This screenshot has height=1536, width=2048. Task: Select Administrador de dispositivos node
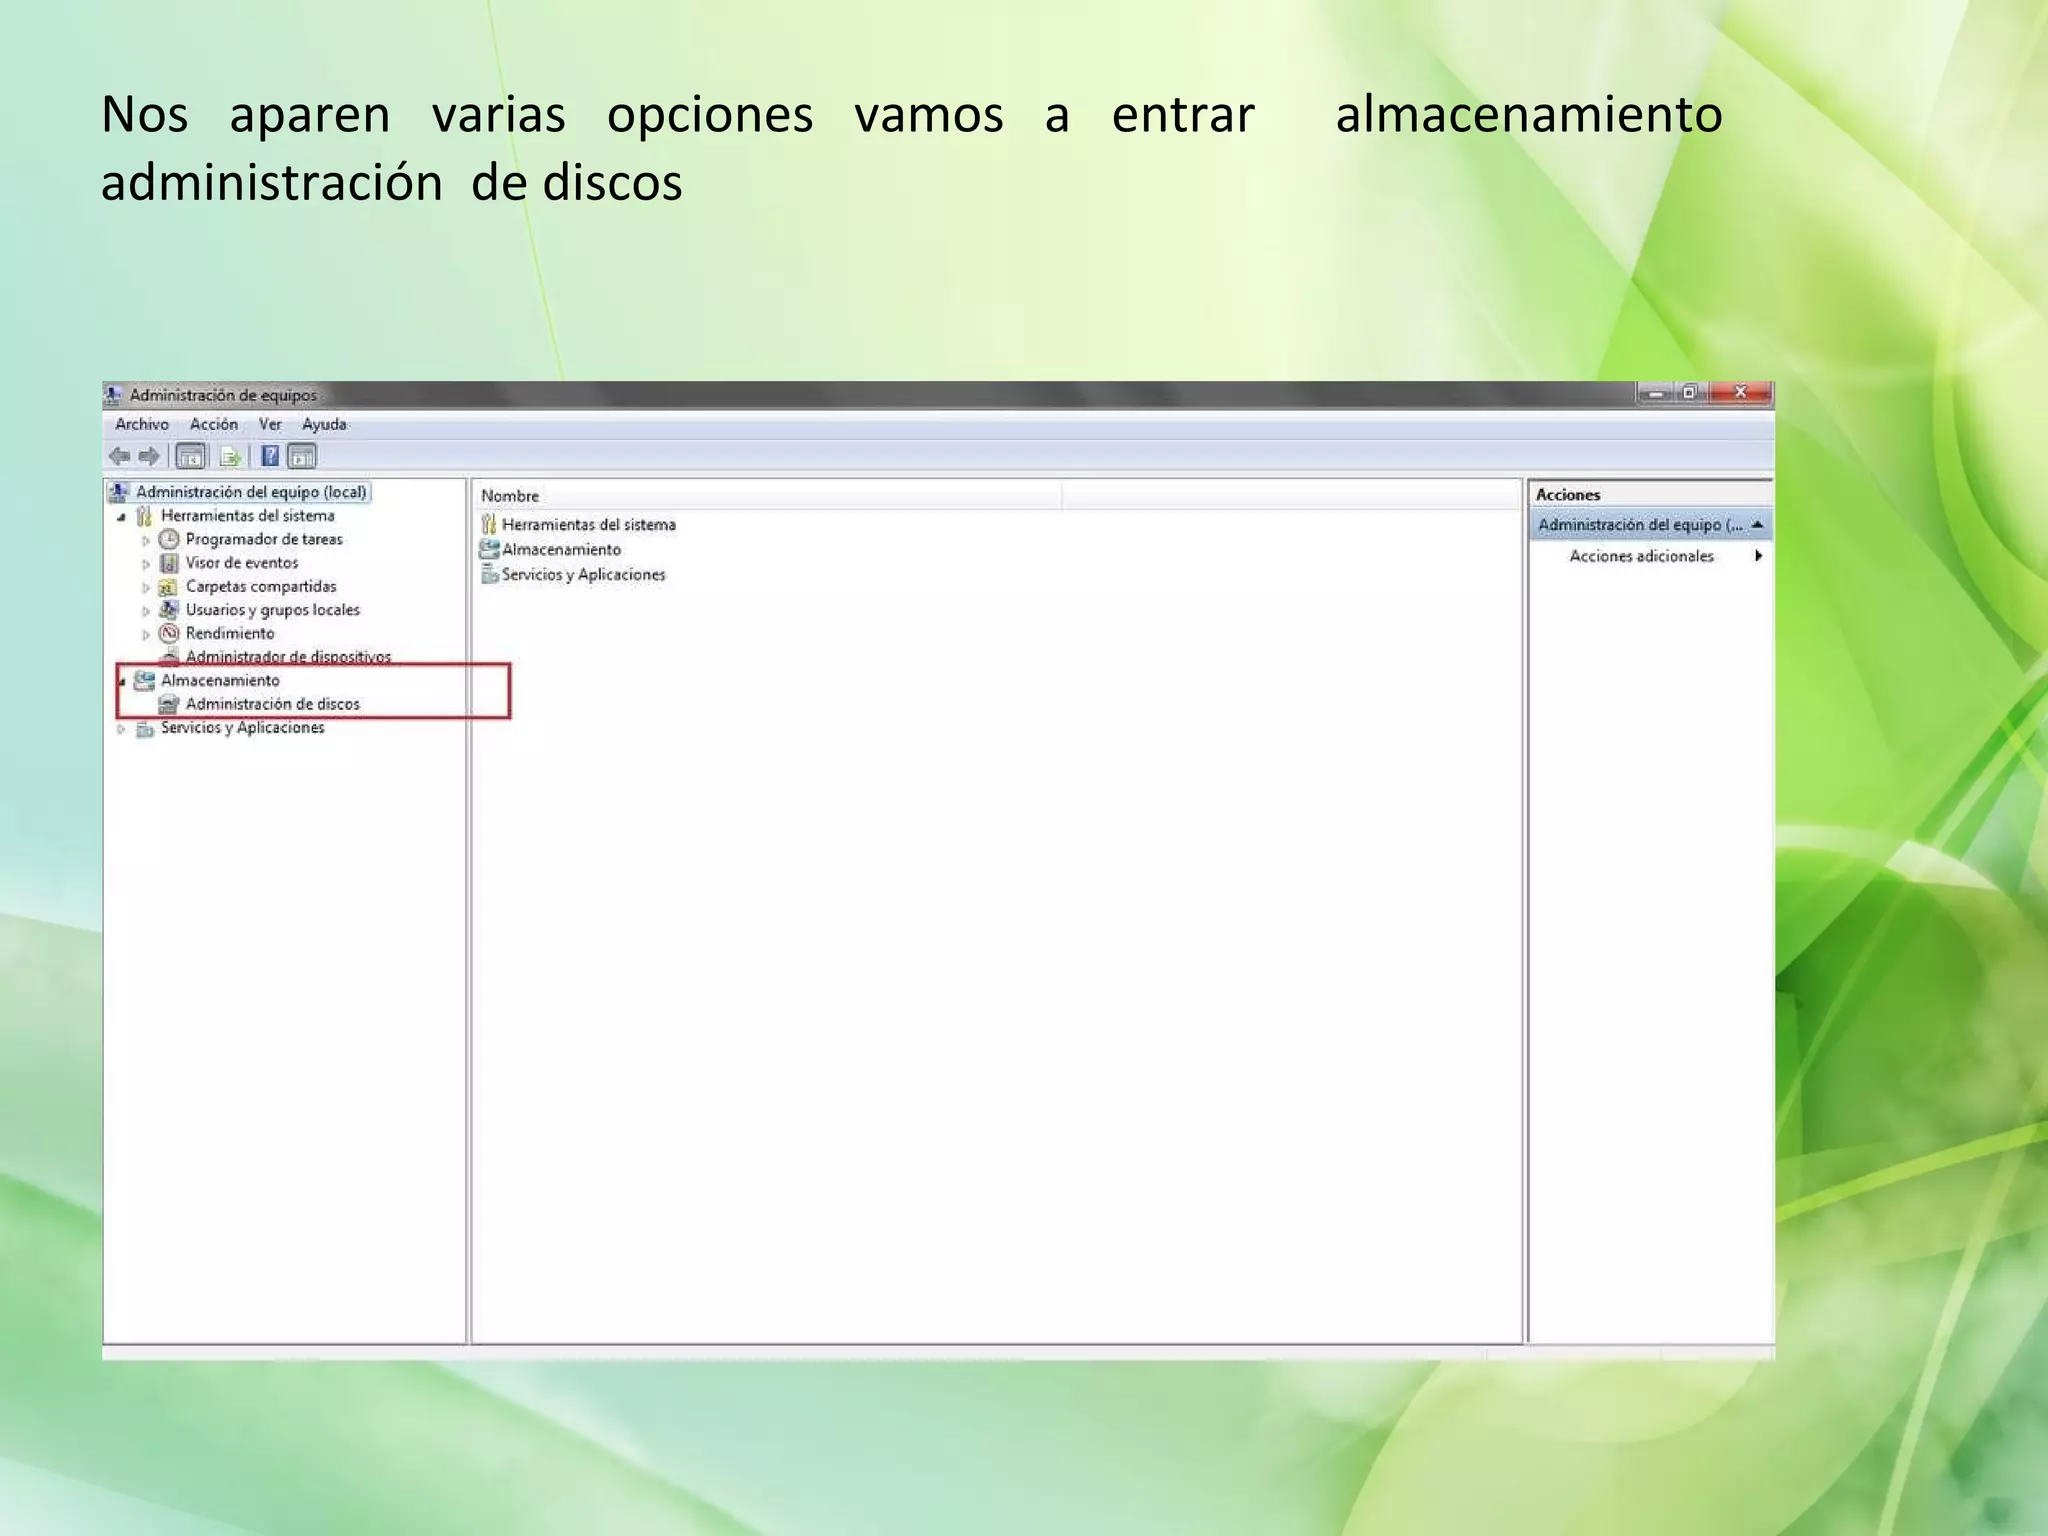pyautogui.click(x=288, y=657)
